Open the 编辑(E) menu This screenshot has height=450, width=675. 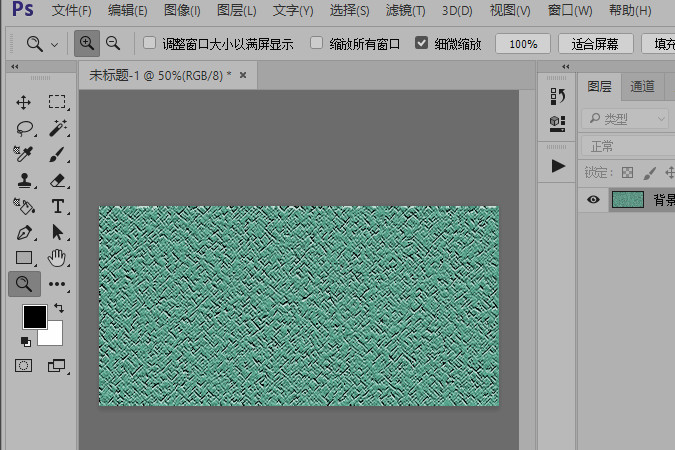tap(128, 10)
